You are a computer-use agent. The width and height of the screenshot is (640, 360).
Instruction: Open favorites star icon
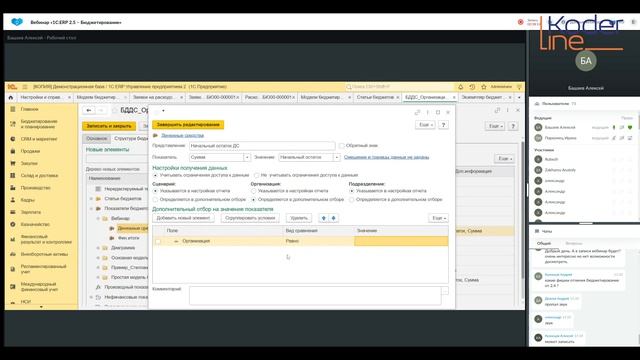484,87
